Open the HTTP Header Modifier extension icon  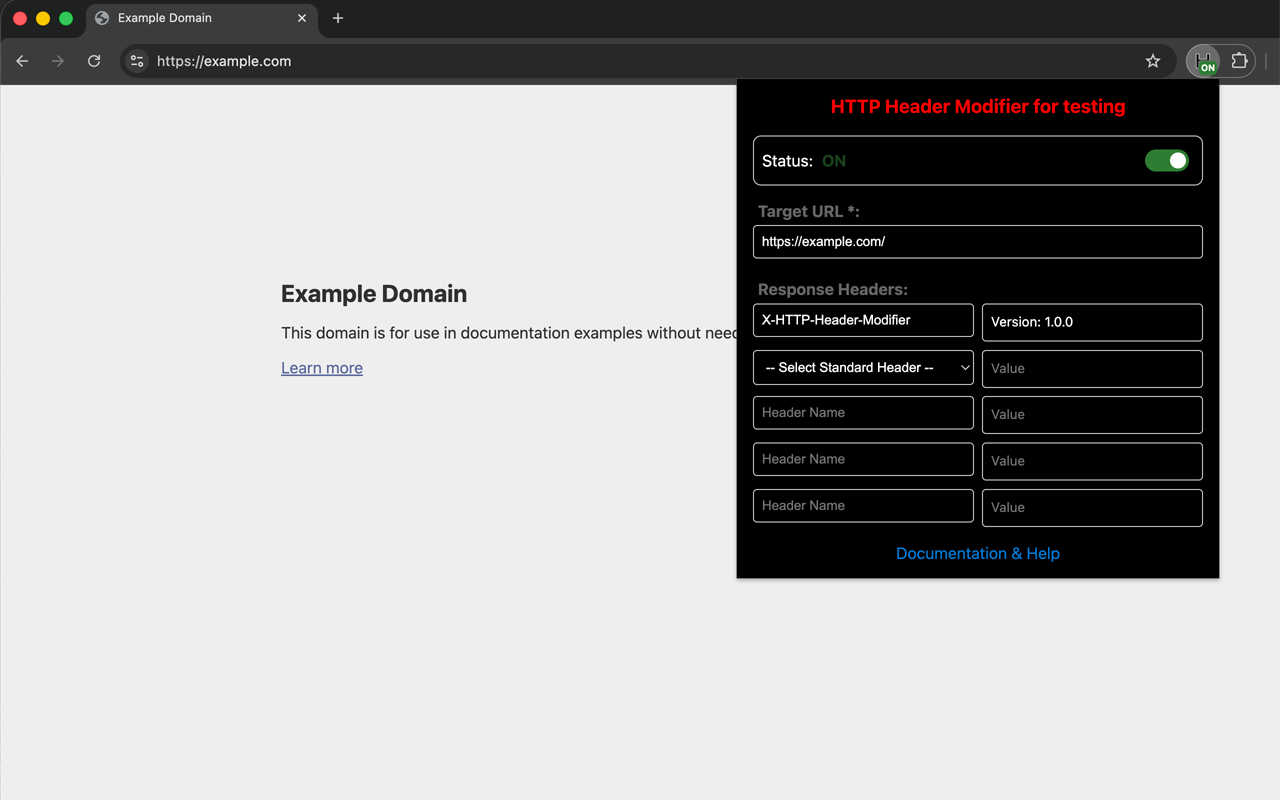pos(1205,61)
